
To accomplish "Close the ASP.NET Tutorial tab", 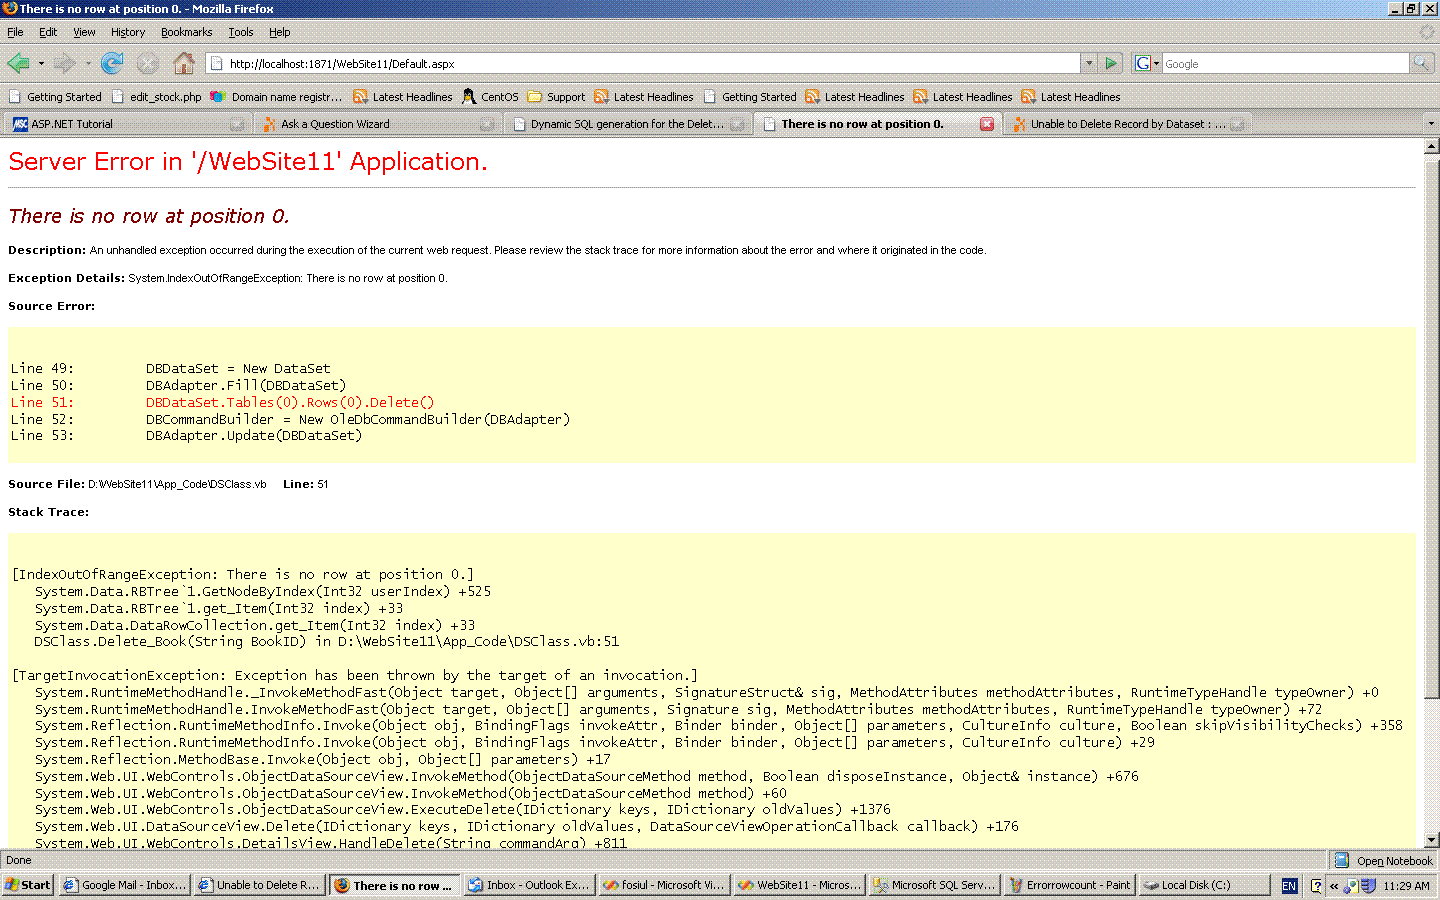I will pyautogui.click(x=237, y=124).
